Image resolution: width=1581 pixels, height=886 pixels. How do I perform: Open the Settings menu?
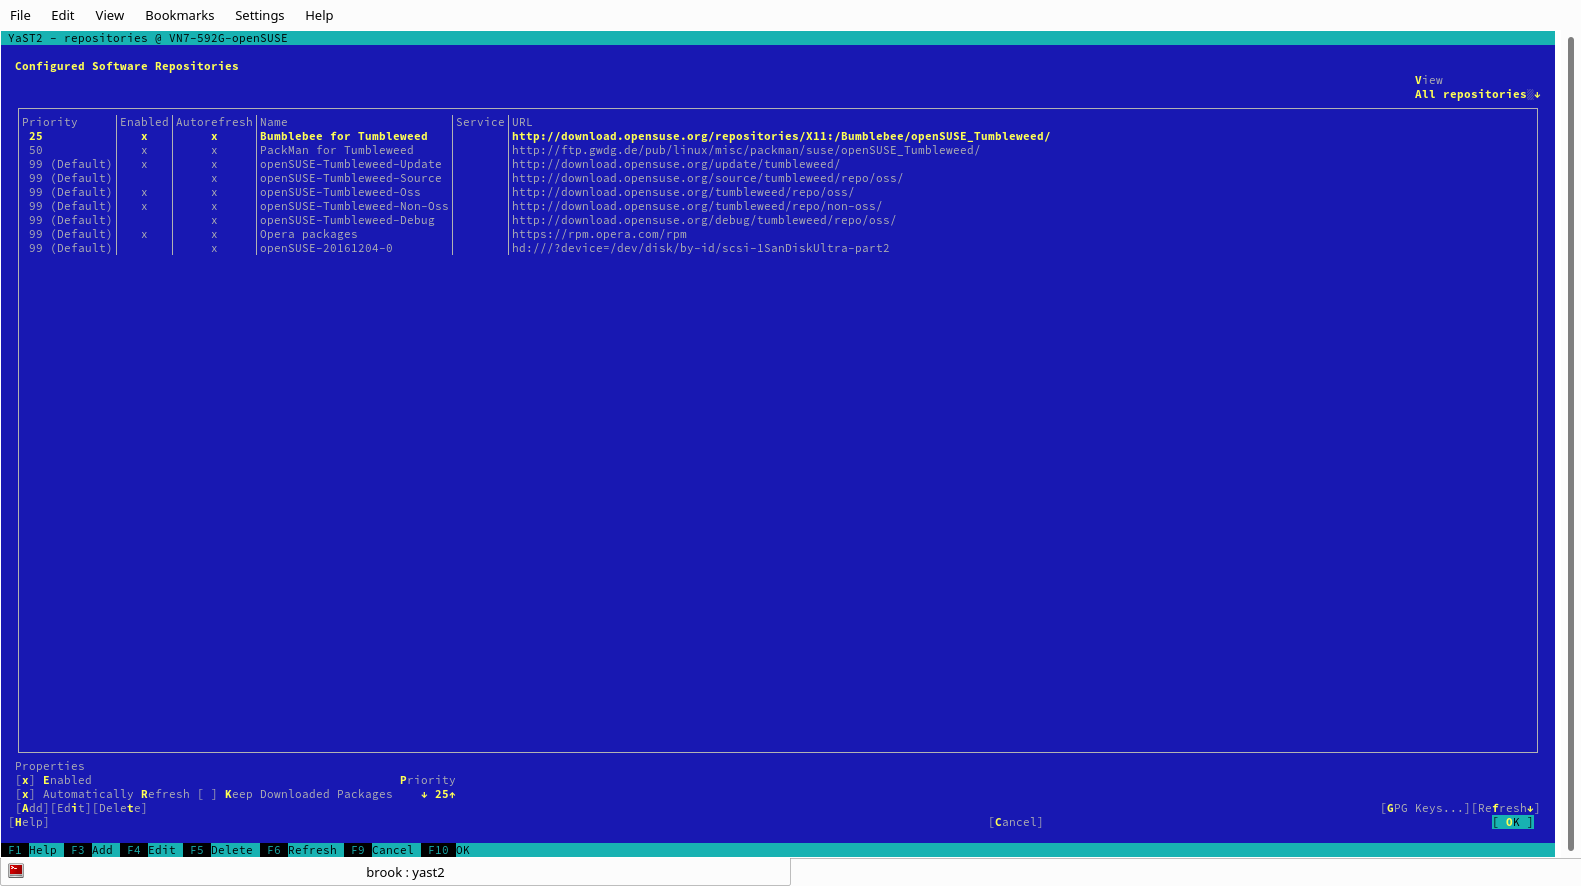[260, 15]
